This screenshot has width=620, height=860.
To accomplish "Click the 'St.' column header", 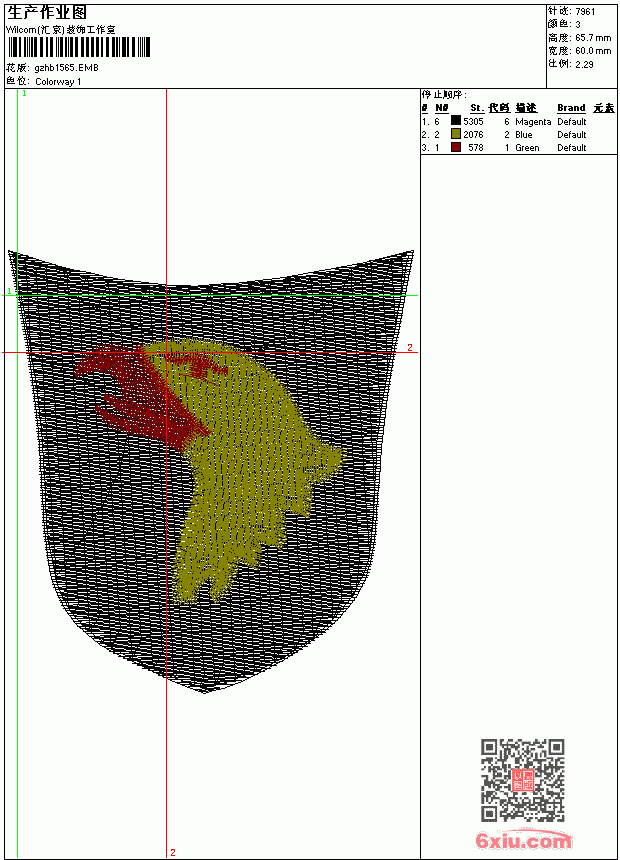I will point(477,108).
